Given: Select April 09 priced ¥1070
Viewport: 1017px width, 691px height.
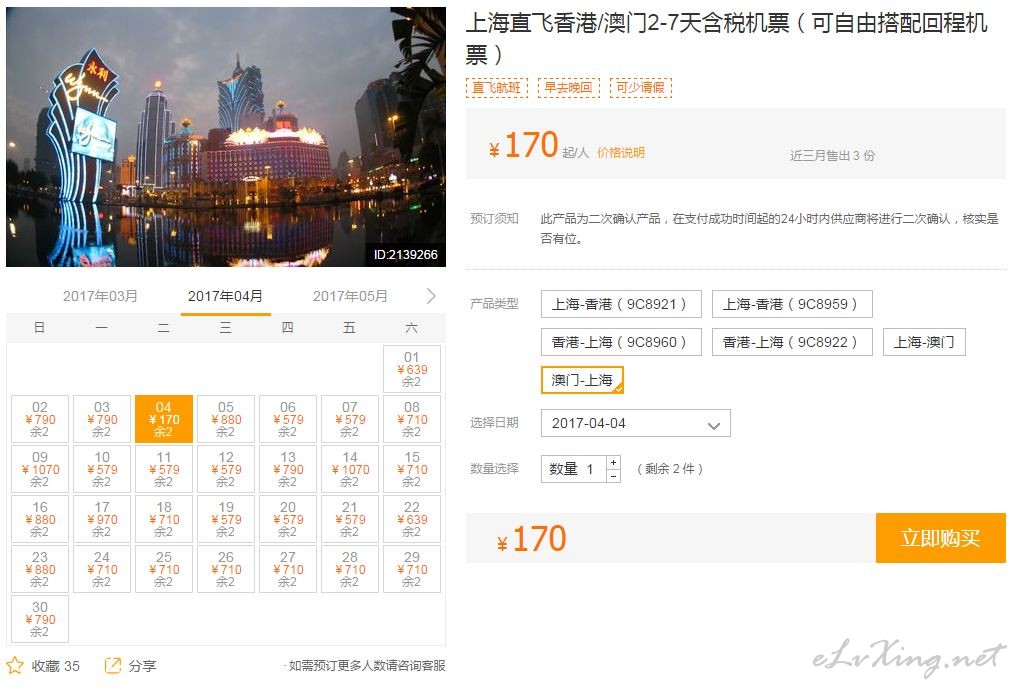Looking at the screenshot, I should point(40,469).
